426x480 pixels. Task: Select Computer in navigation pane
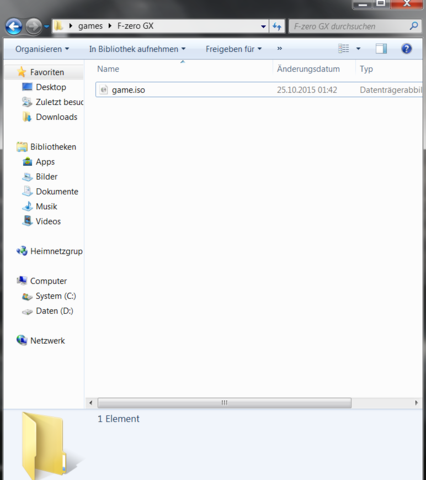pos(48,281)
